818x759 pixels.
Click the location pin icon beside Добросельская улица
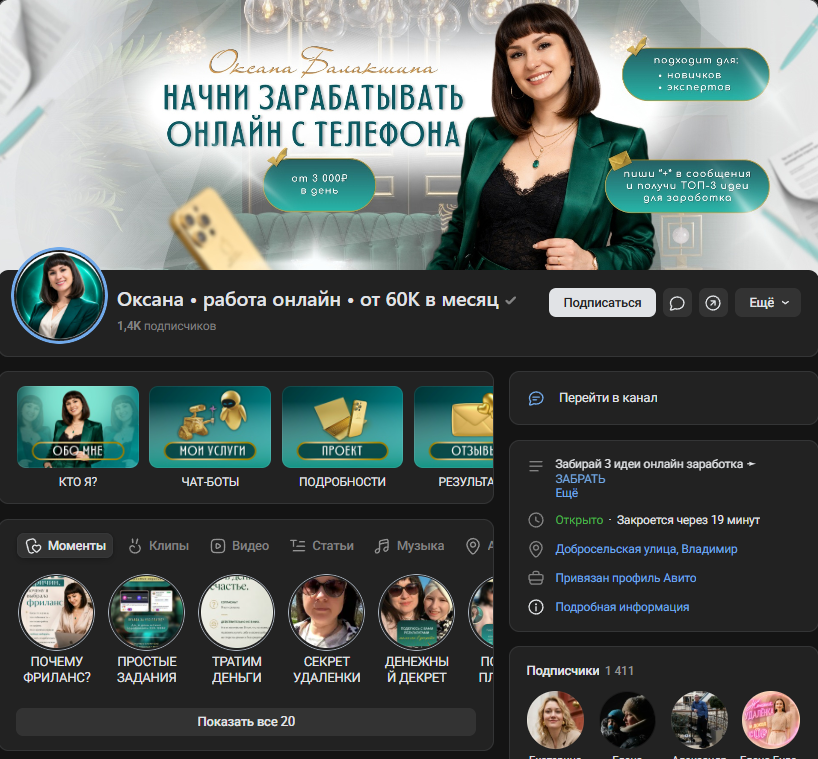point(536,549)
